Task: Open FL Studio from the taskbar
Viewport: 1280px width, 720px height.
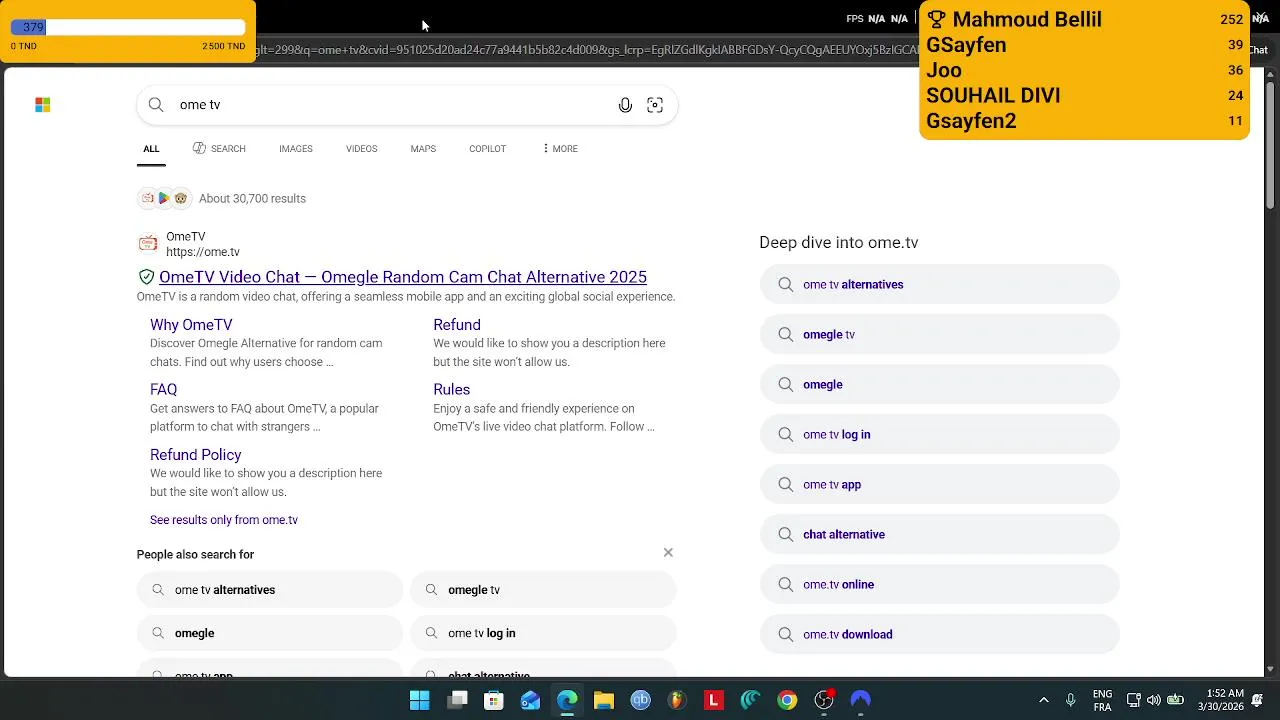Action: click(677, 700)
